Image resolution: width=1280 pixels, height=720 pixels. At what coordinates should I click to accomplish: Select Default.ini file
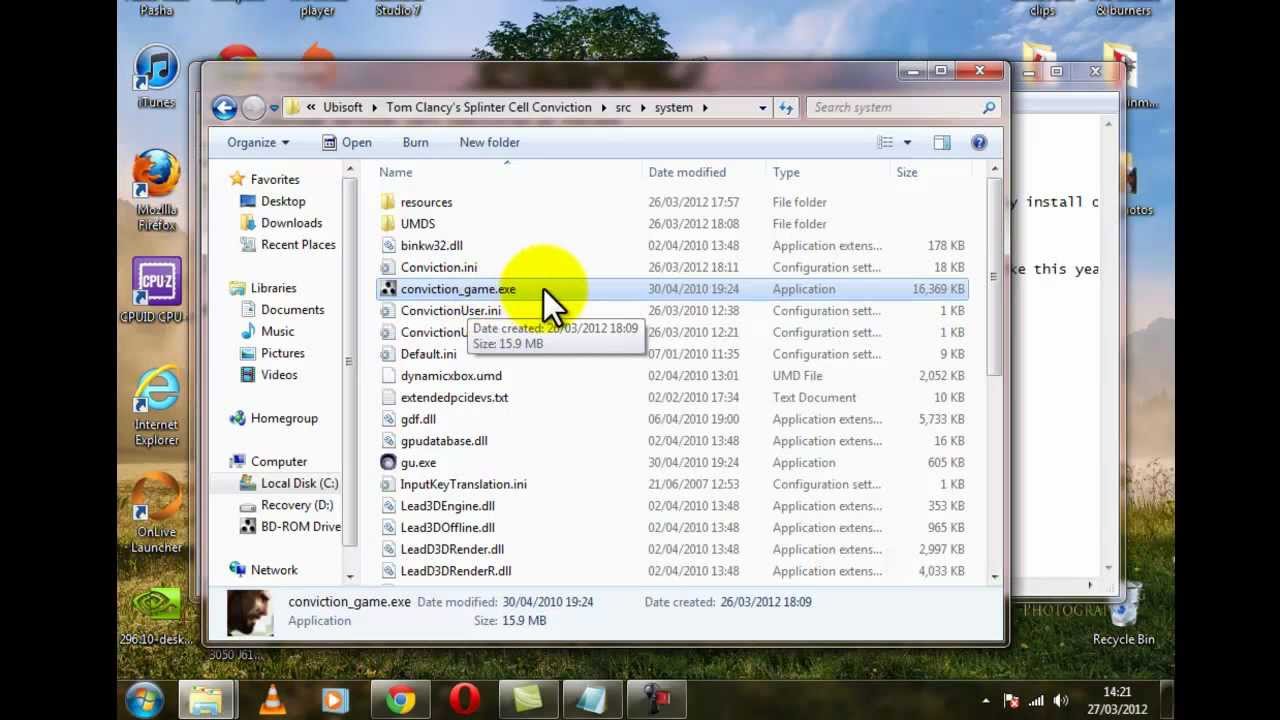click(428, 354)
